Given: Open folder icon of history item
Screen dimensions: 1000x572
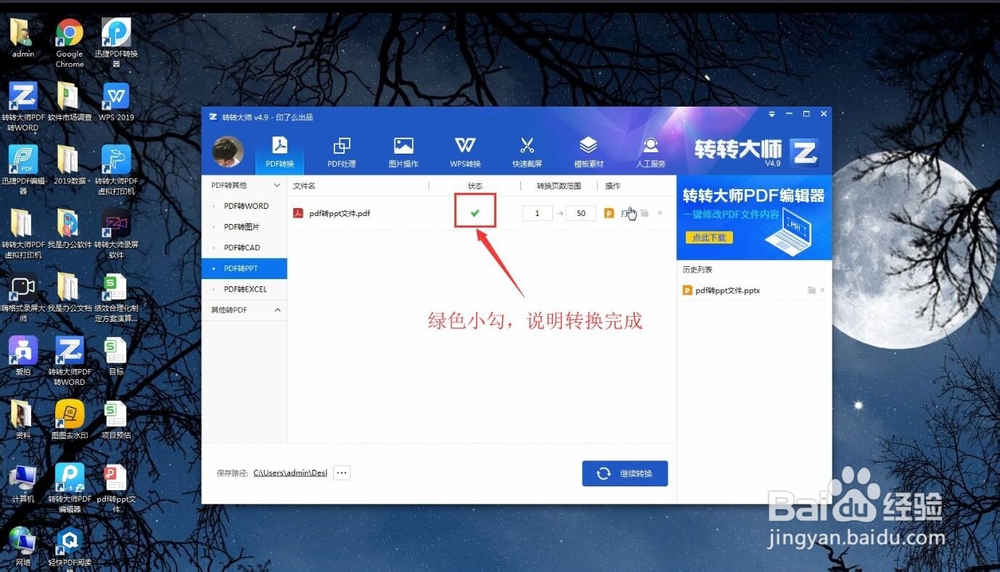Looking at the screenshot, I should click(811, 290).
